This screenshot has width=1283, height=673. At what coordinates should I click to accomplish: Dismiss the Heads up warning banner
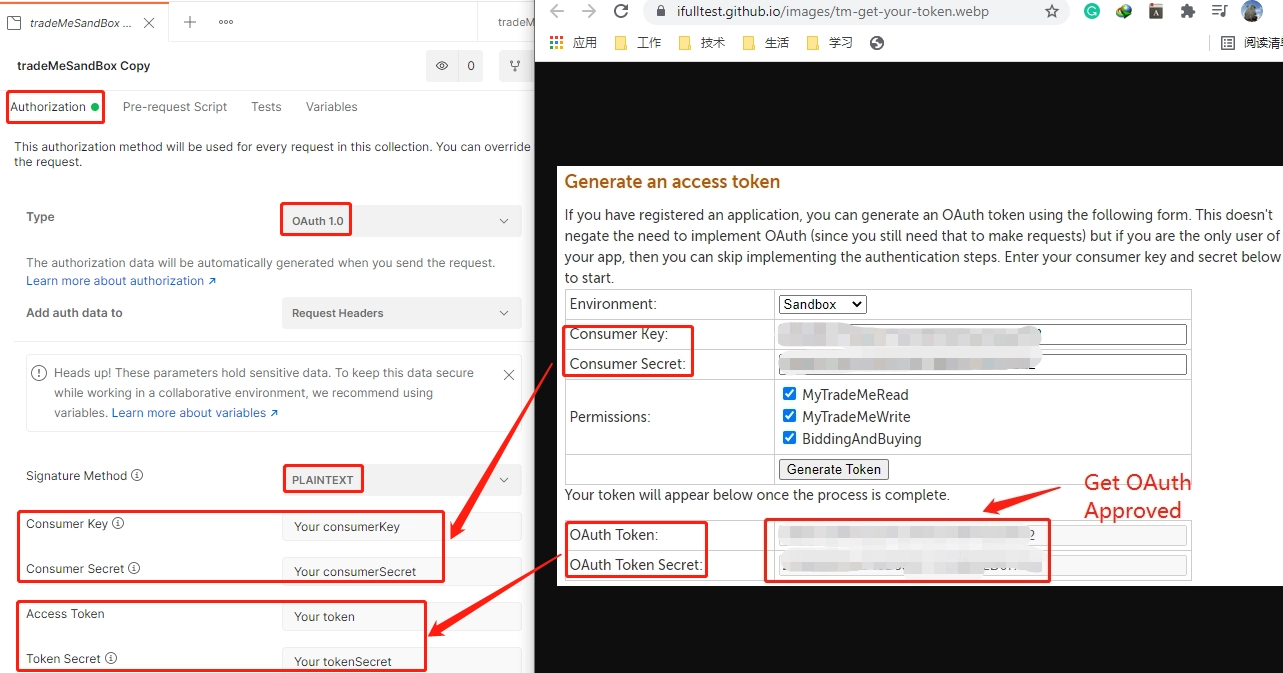[x=509, y=375]
